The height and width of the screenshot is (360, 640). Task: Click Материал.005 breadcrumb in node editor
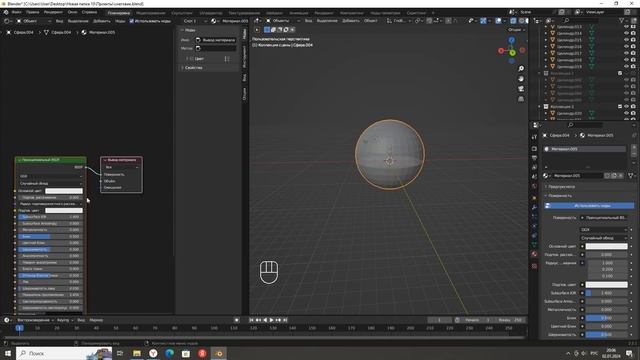click(x=102, y=32)
